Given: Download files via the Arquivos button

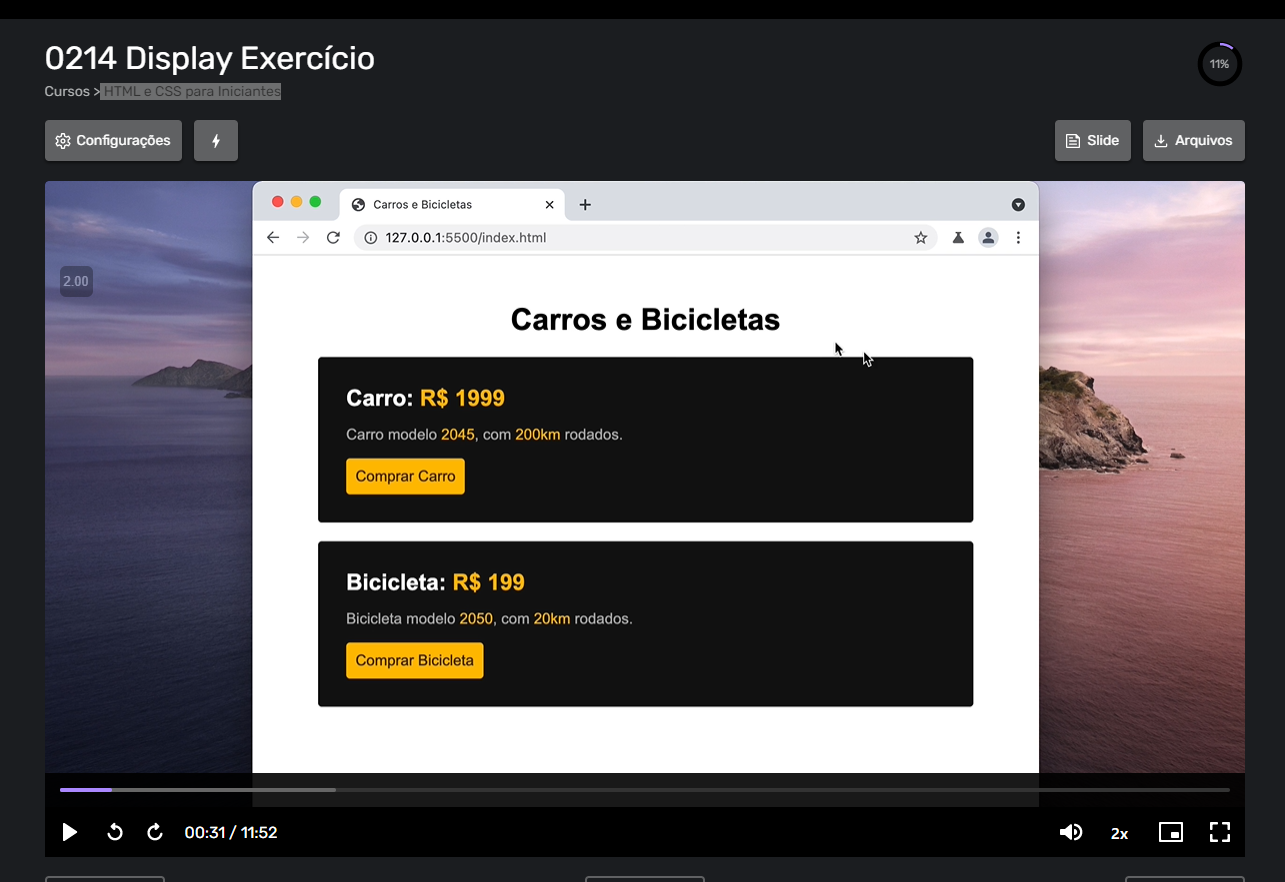Looking at the screenshot, I should pyautogui.click(x=1193, y=140).
